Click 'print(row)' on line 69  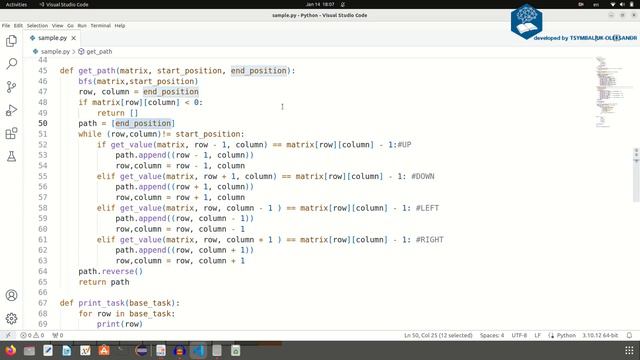tap(120, 324)
